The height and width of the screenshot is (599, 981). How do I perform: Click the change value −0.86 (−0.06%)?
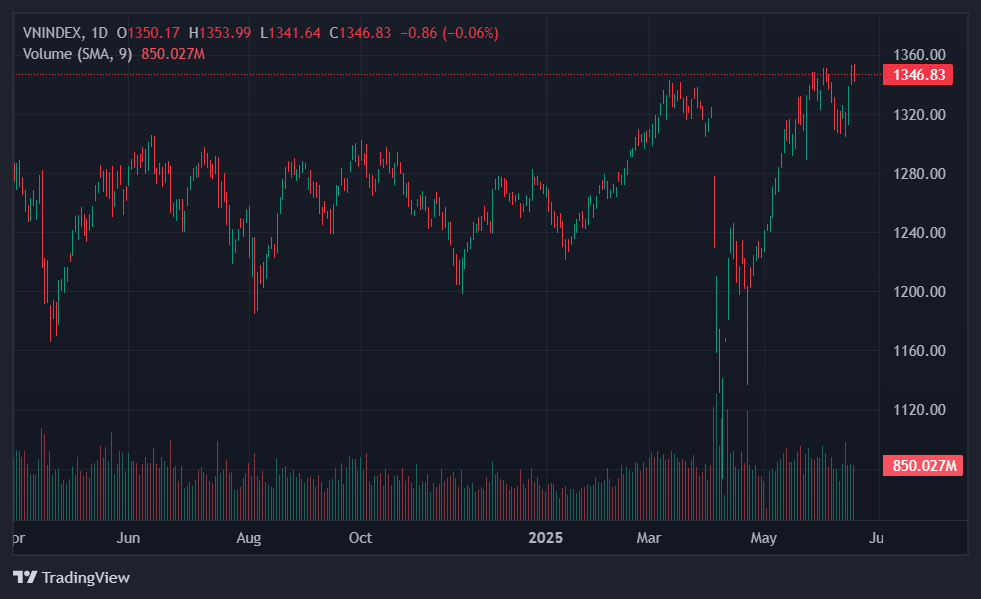coord(449,33)
